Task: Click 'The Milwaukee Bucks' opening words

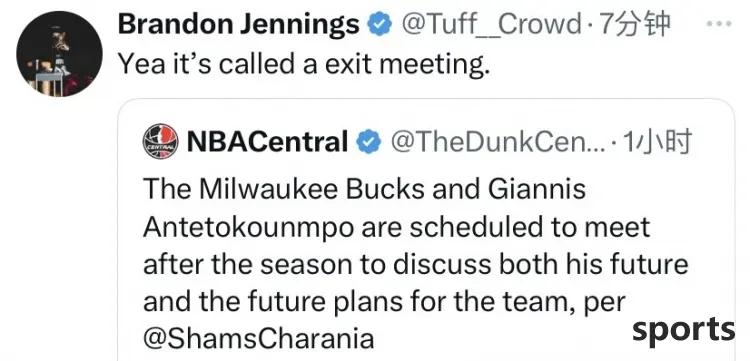Action: point(283,188)
